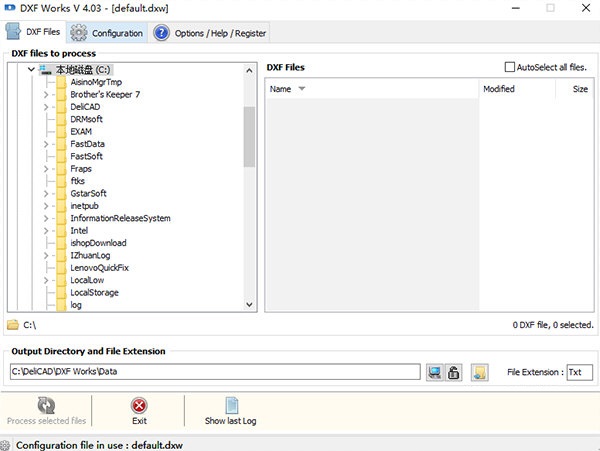Expand the Brother's Keeper 7 folder
Screen dimensions: 600x451
tap(46, 94)
